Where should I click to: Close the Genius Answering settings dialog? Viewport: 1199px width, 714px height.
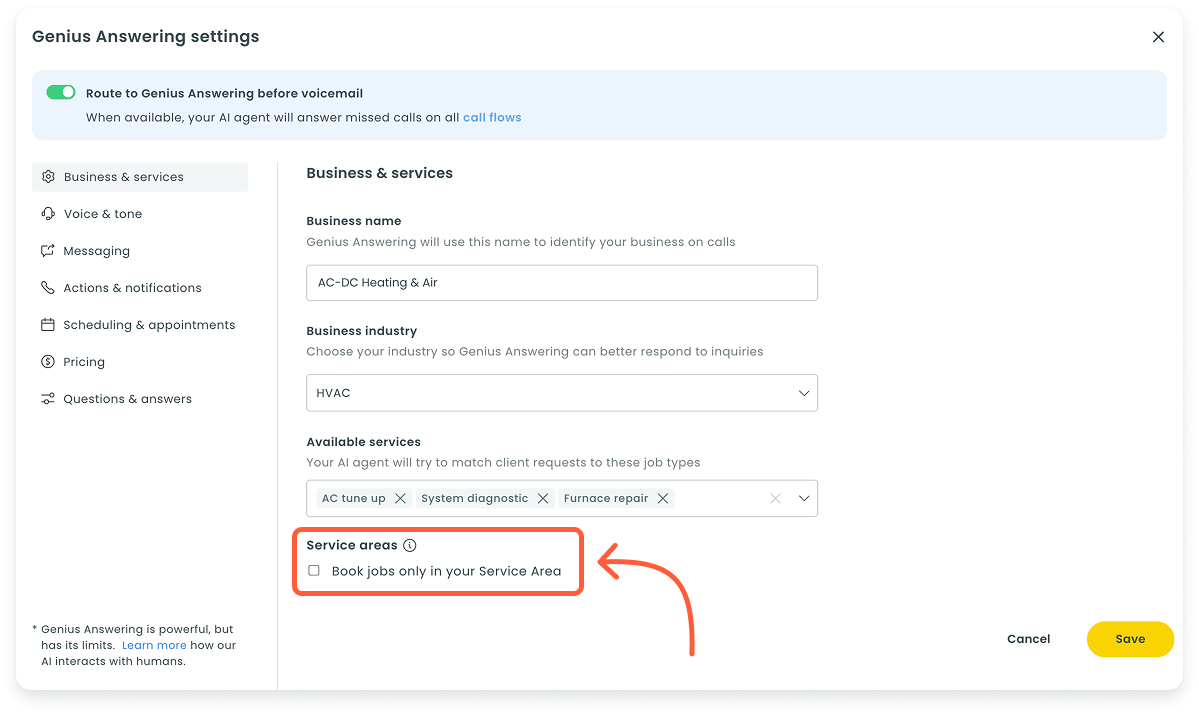(x=1158, y=37)
